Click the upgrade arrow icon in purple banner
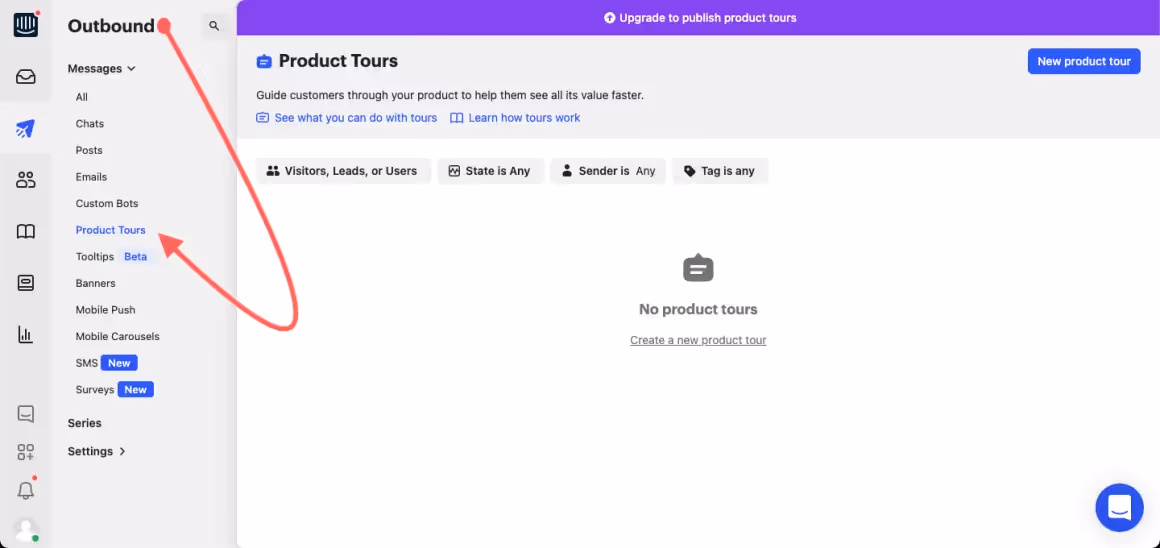 click(x=610, y=18)
